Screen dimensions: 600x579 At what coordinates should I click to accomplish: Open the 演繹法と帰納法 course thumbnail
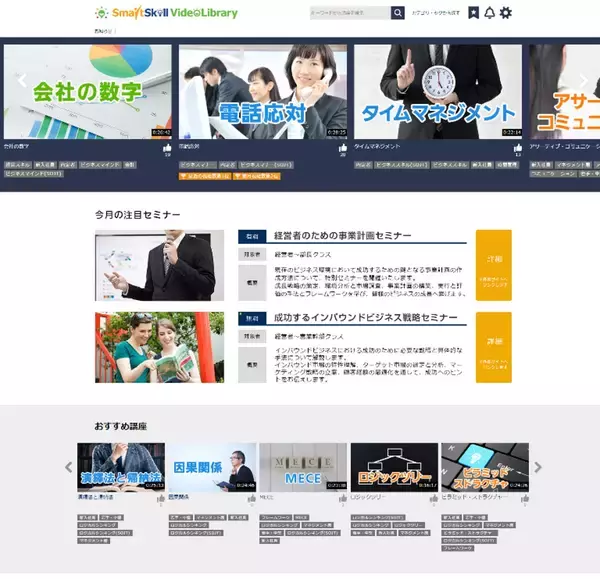(121, 467)
